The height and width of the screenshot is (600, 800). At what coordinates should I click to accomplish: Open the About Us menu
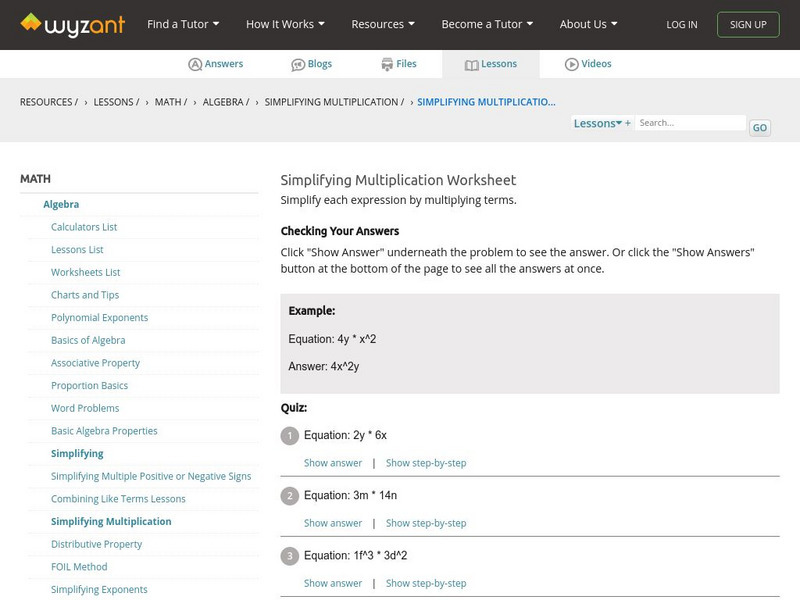[588, 24]
